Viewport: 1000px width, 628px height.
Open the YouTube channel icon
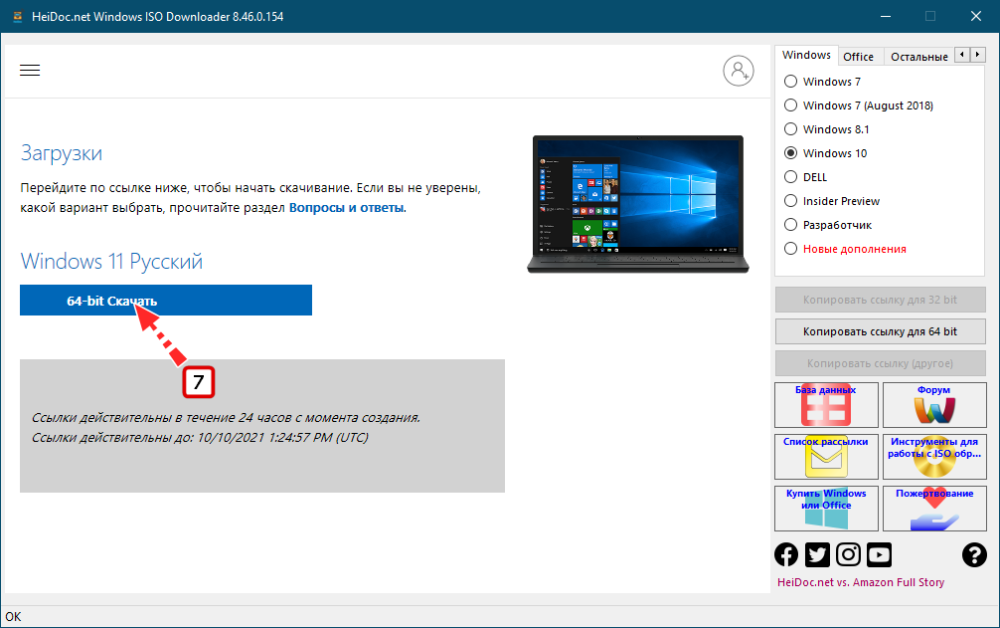(x=879, y=555)
